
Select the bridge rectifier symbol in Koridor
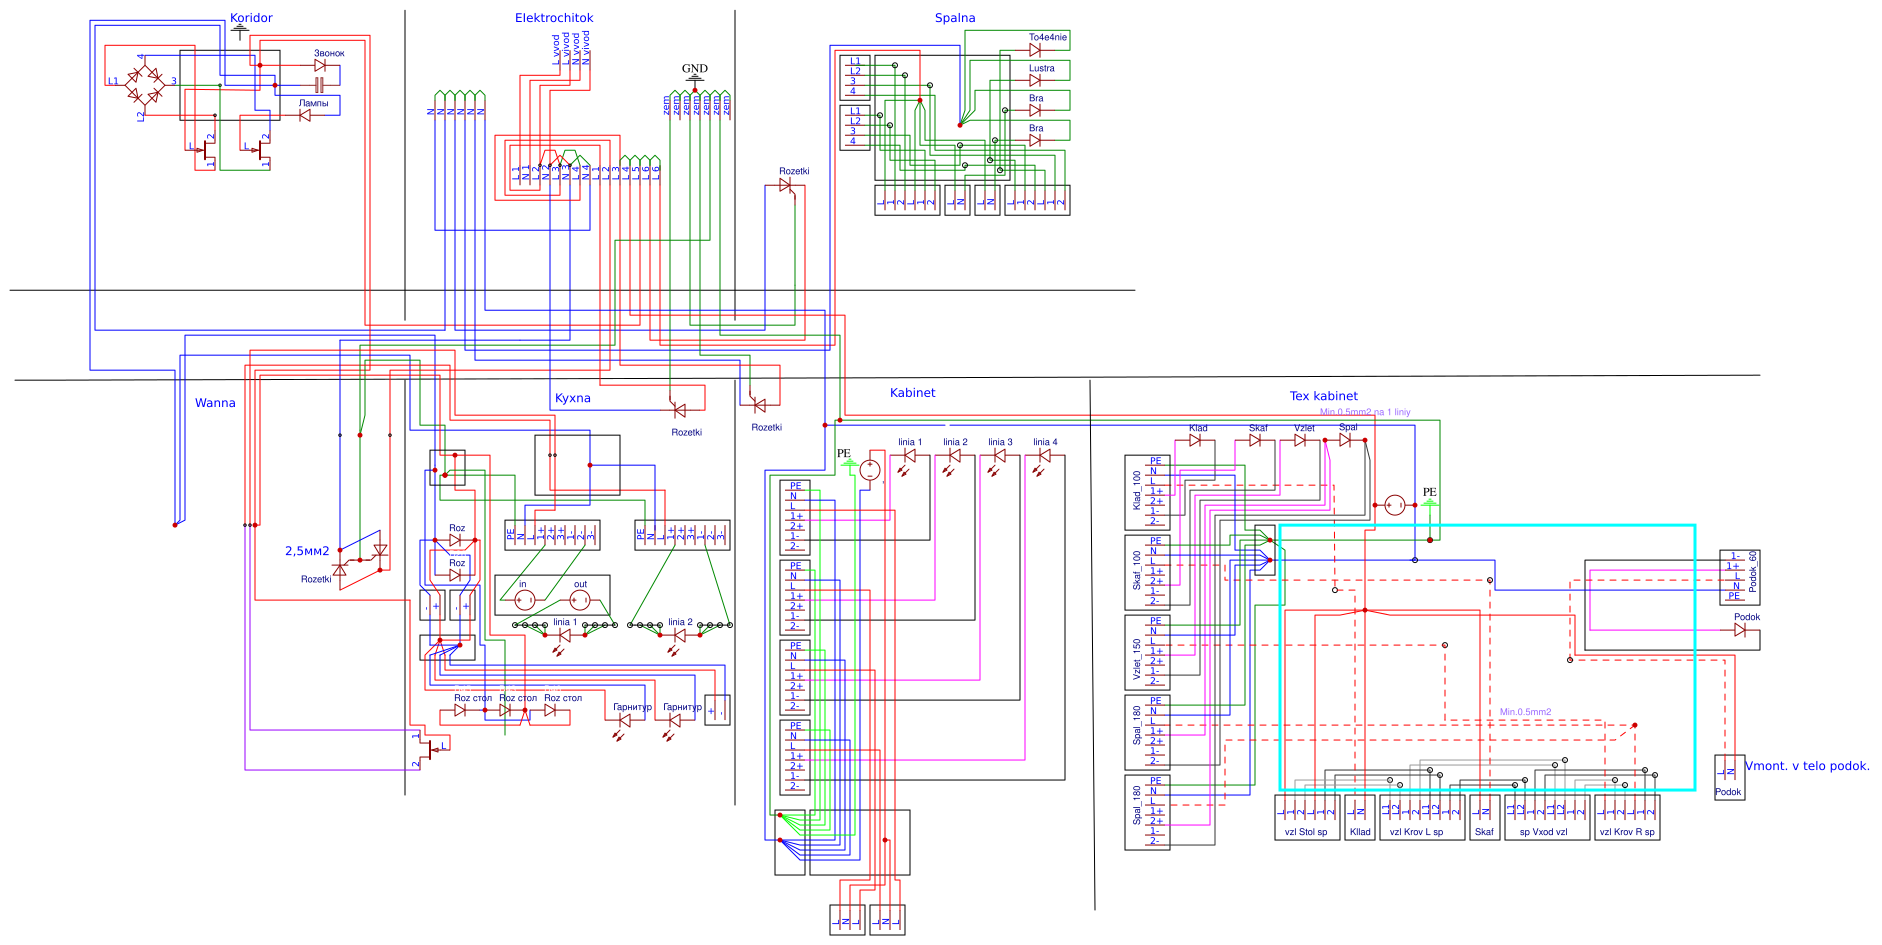(147, 85)
